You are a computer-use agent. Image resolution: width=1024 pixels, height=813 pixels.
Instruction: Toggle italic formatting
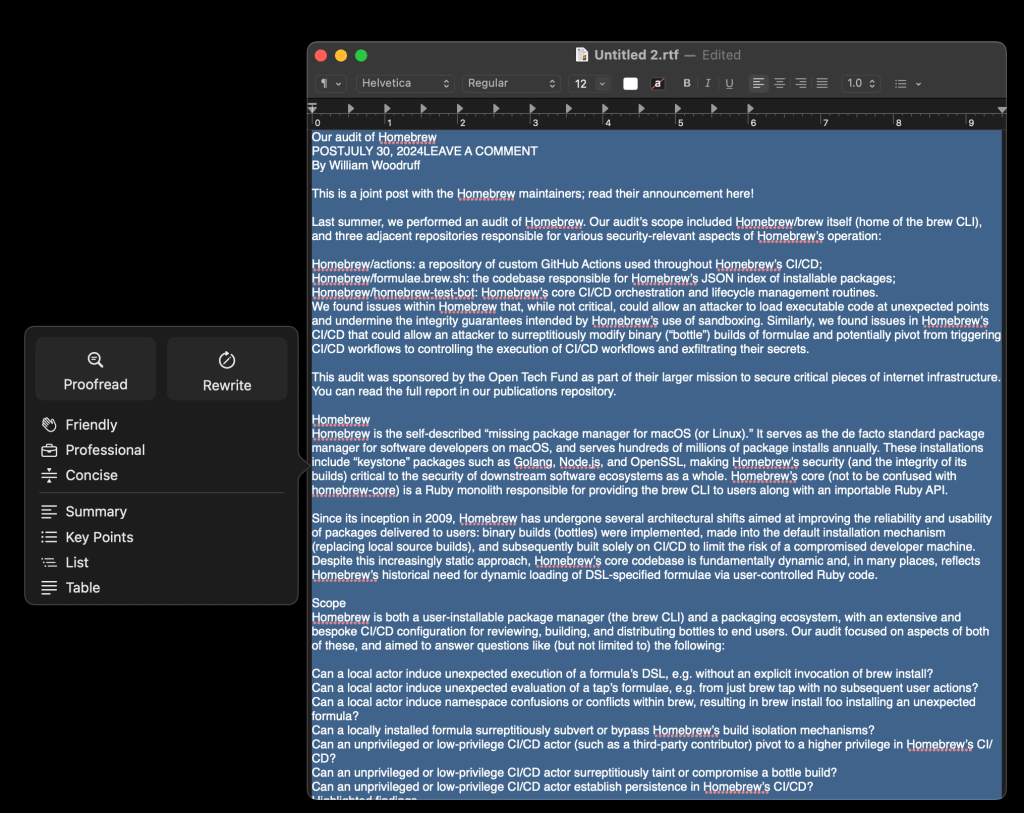pos(708,84)
